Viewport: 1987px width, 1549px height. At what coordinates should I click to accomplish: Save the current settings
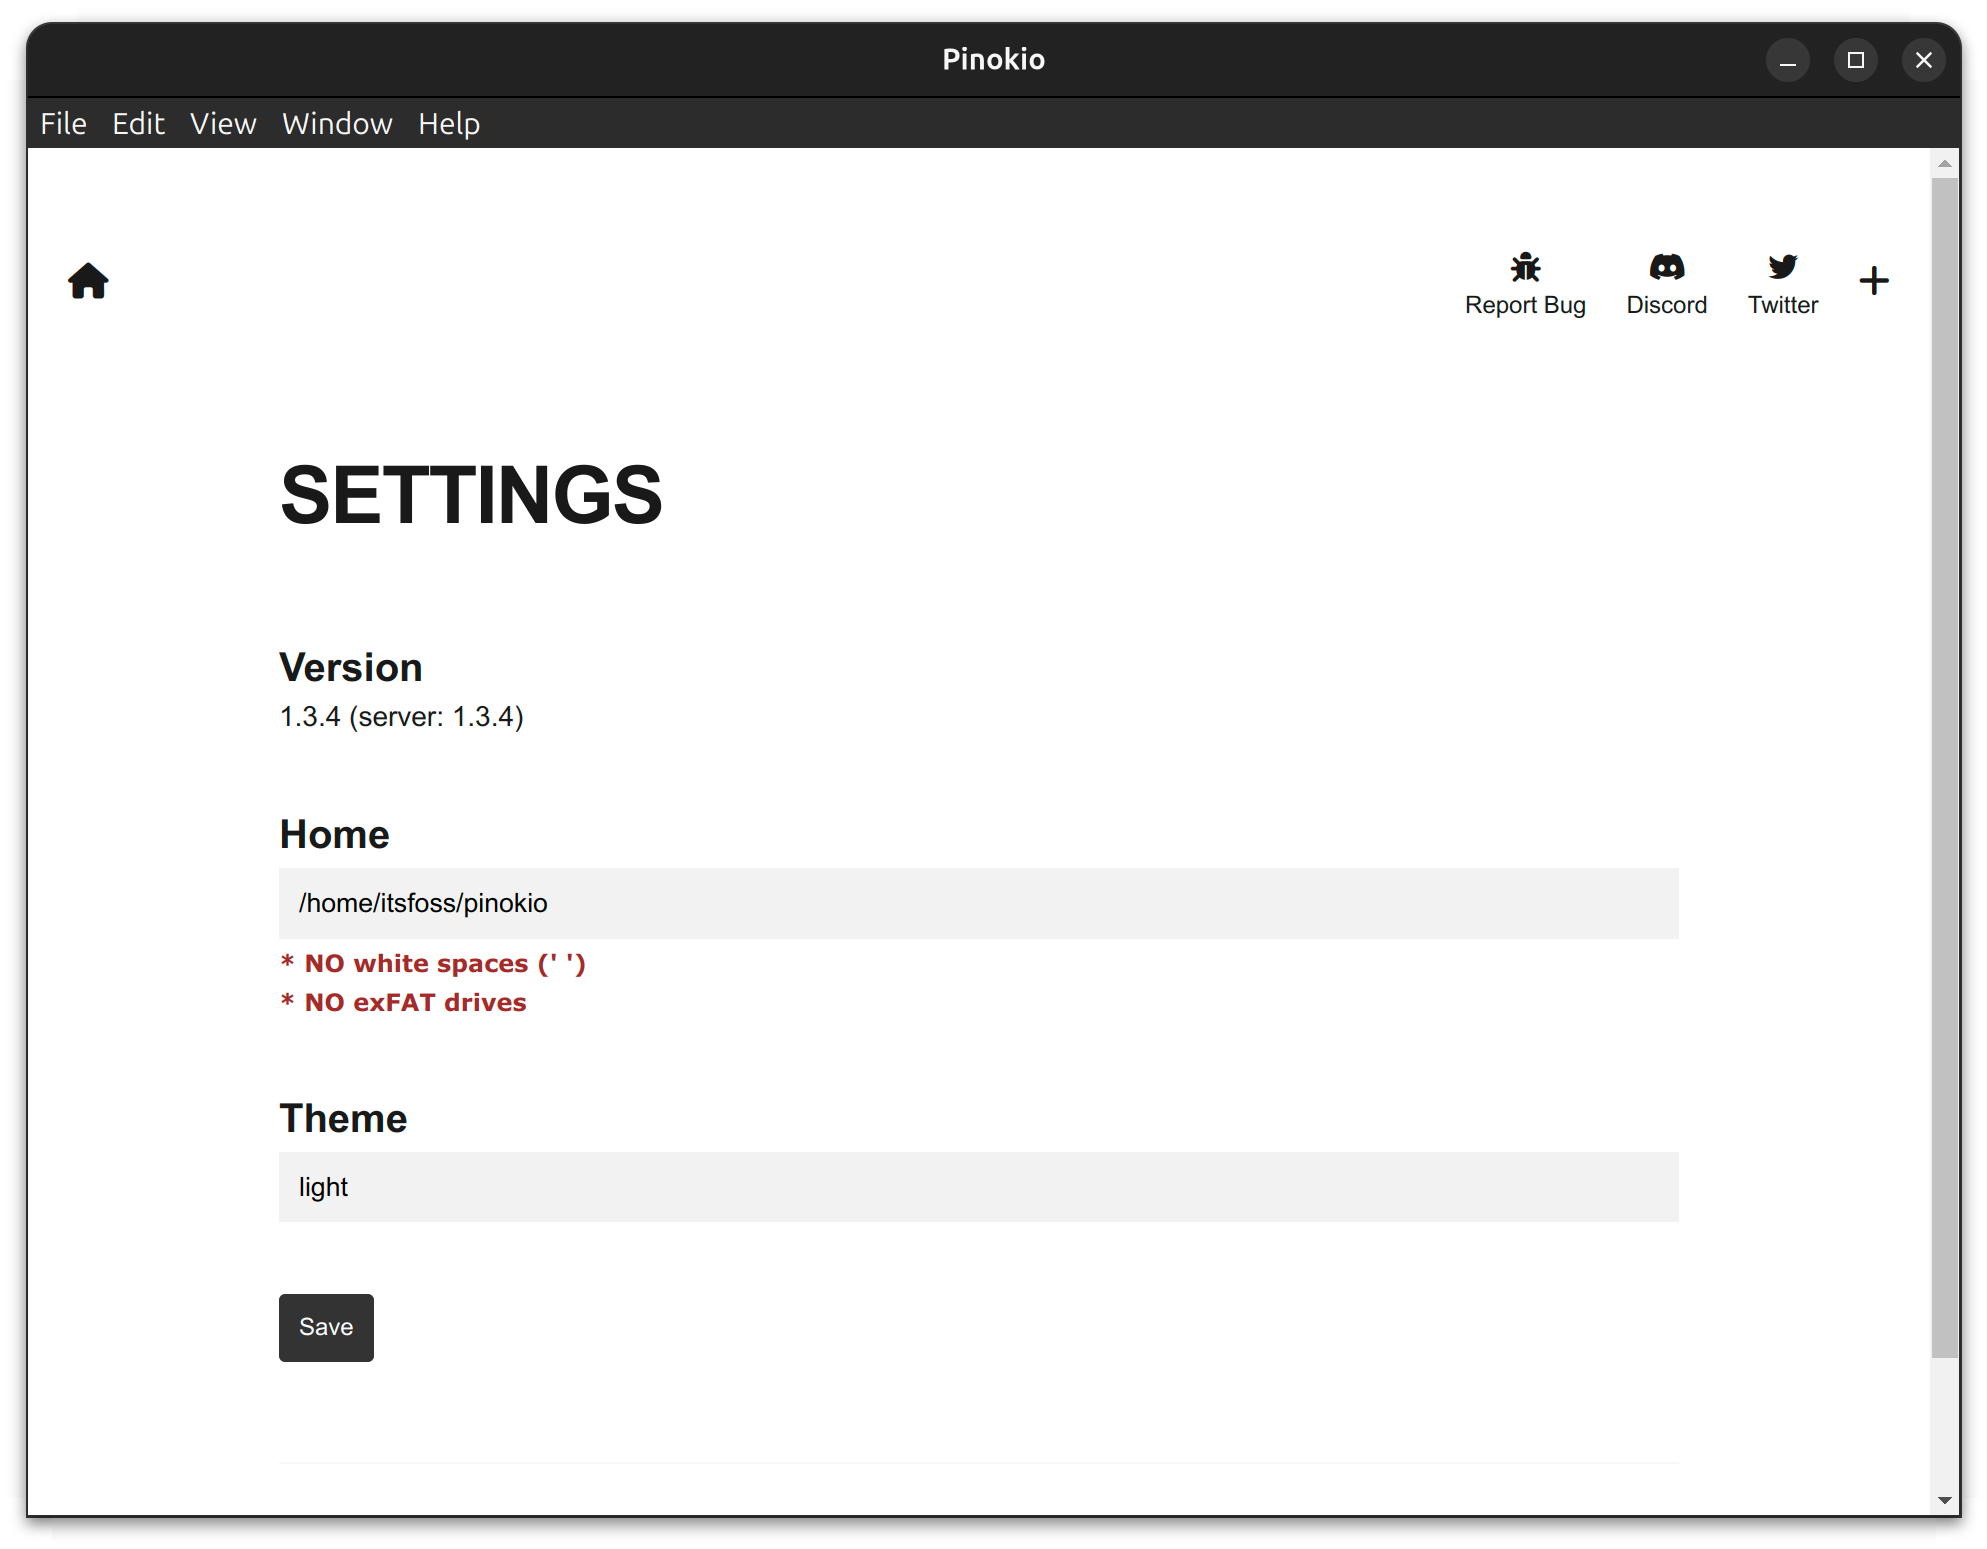coord(324,1326)
